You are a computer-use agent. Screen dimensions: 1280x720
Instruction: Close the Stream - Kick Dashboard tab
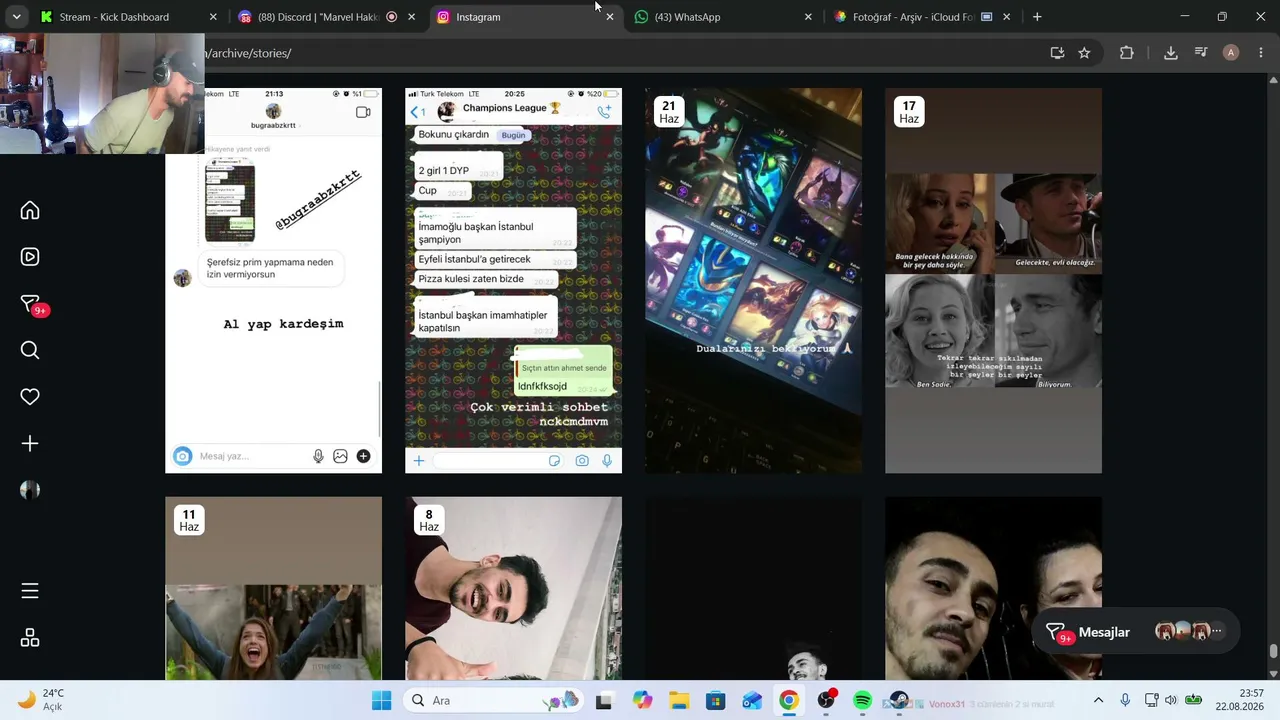point(213,17)
